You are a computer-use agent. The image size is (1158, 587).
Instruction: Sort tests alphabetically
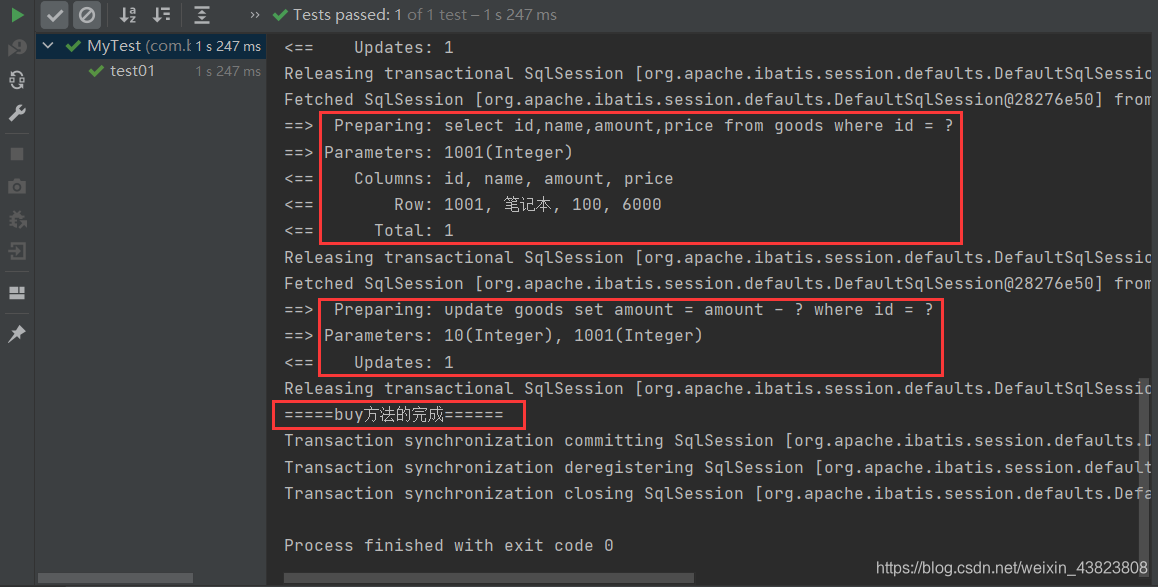click(x=128, y=15)
